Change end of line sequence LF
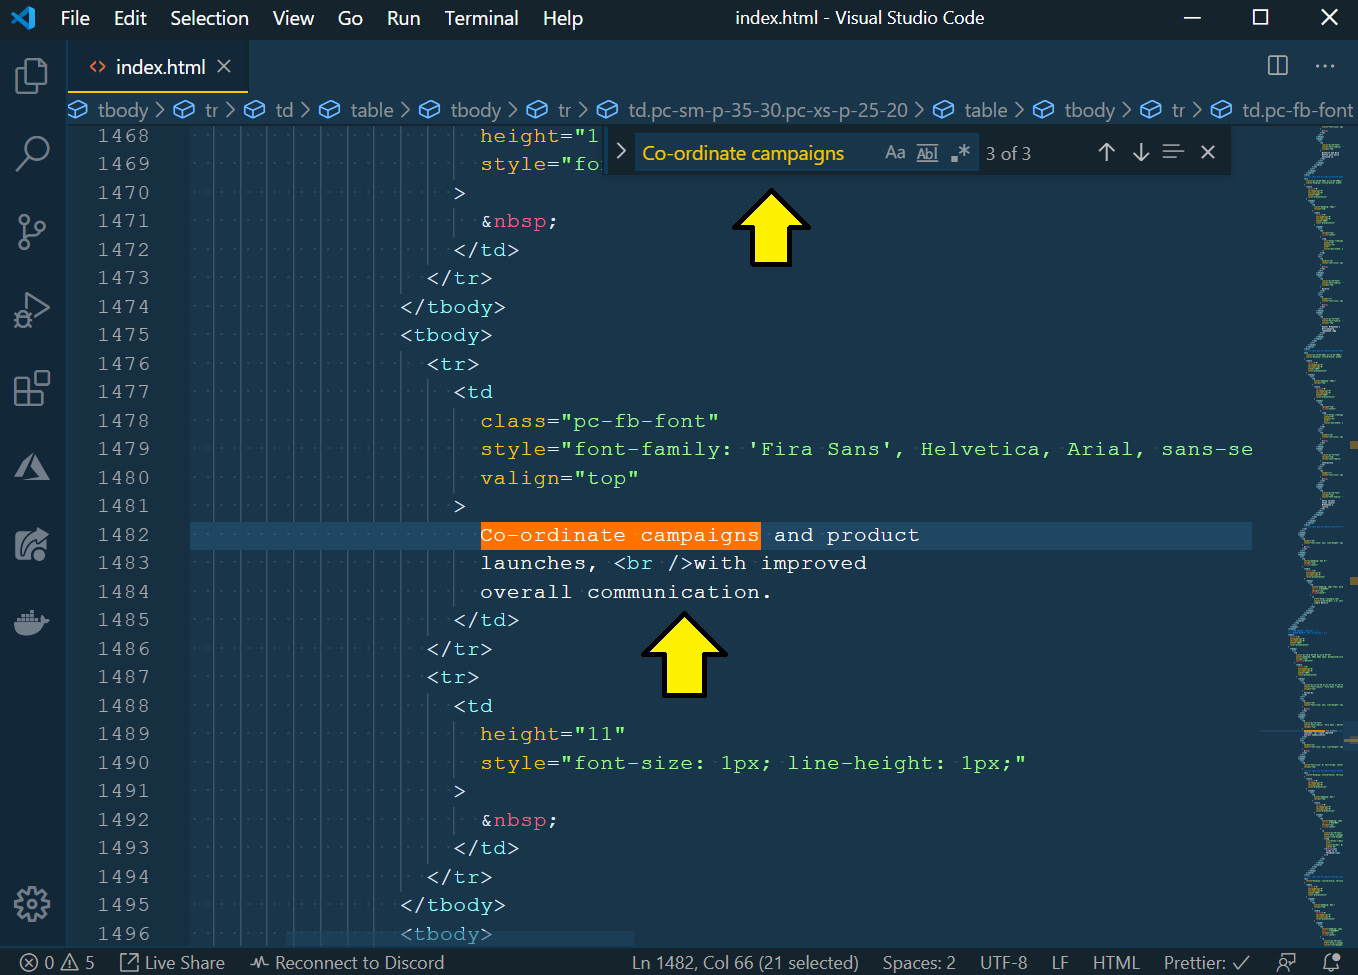Viewport: 1358px width, 975px height. click(x=1060, y=962)
